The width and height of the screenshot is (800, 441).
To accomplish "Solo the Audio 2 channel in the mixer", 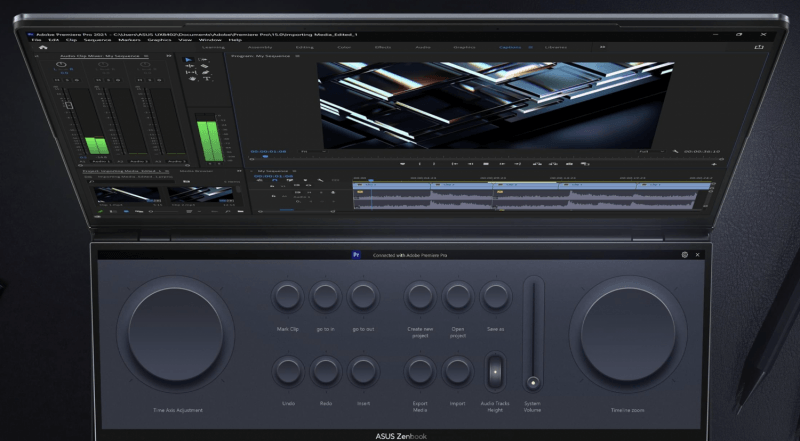I will point(109,80).
